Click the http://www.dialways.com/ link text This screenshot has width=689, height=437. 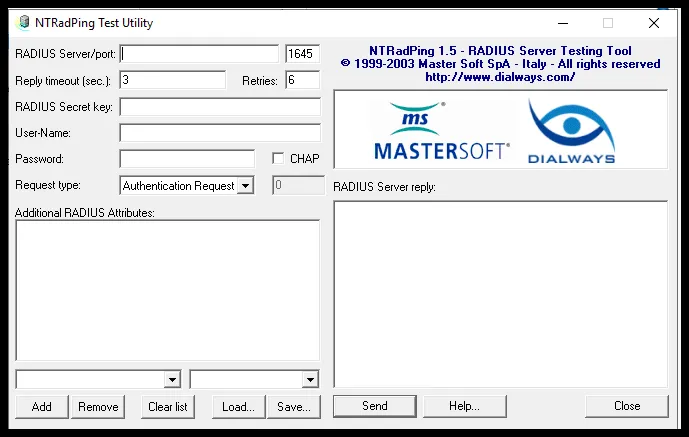[x=500, y=77]
